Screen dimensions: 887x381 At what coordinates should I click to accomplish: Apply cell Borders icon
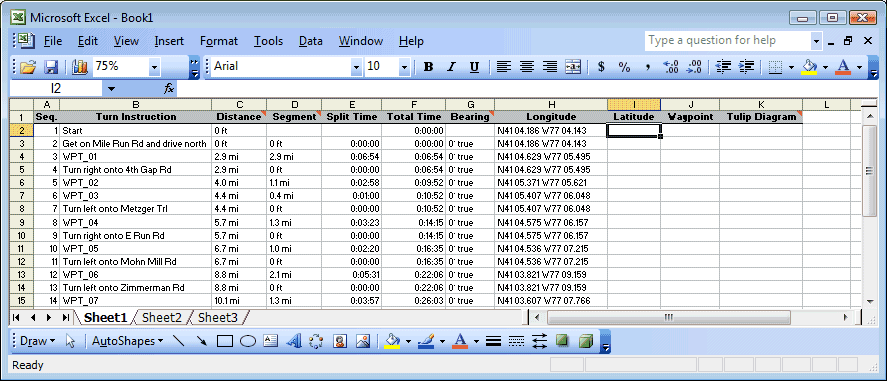[776, 67]
